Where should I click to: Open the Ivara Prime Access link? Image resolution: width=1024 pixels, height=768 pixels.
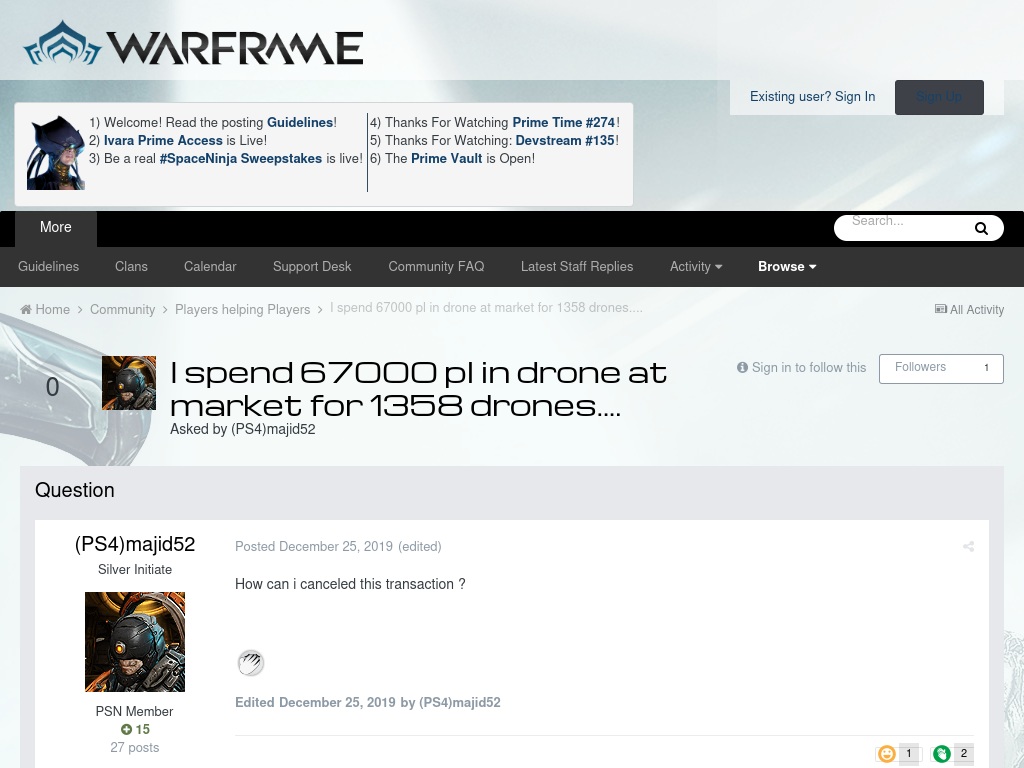(x=163, y=140)
